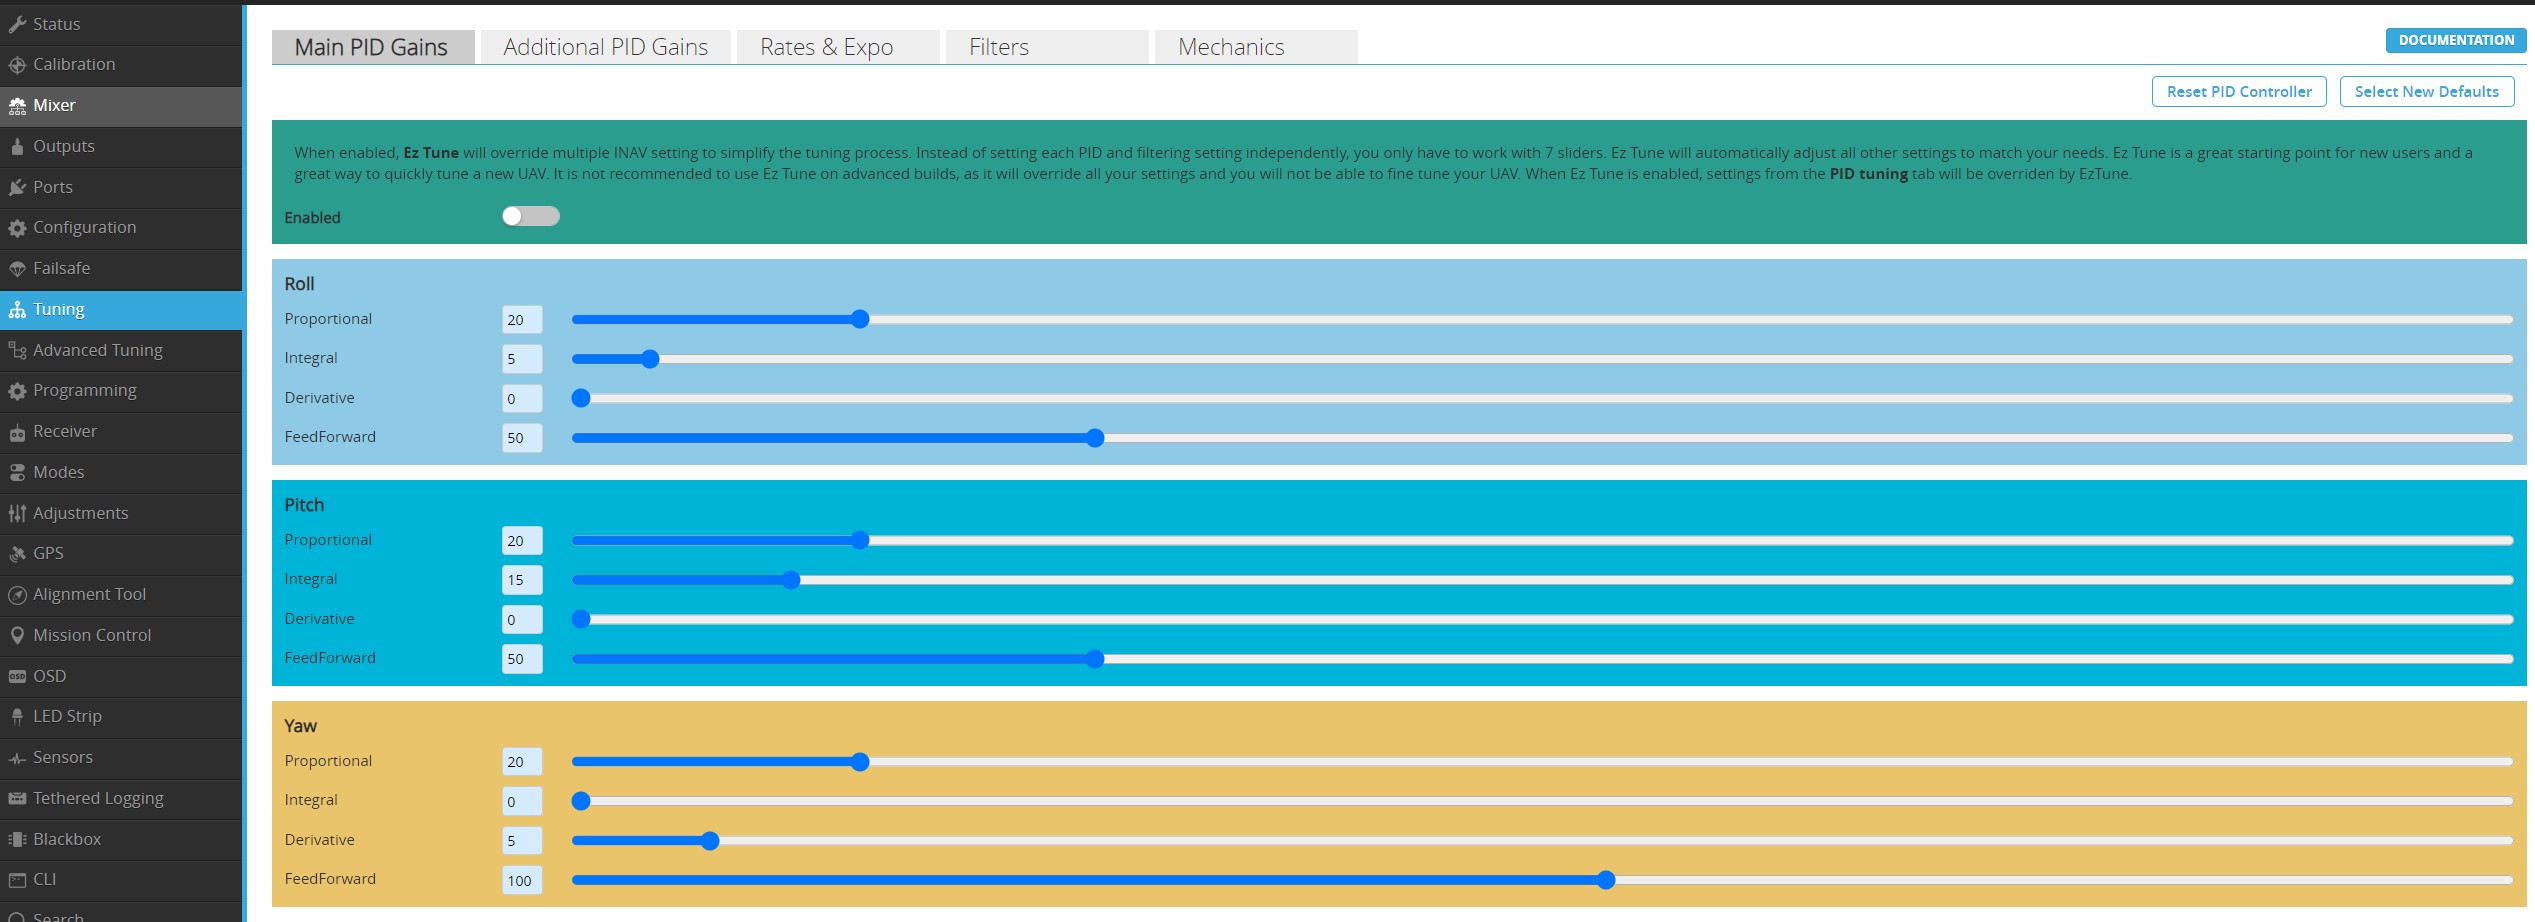This screenshot has height=922, width=2535.
Task: Open the Calibration sidebar icon
Action: 17,65
